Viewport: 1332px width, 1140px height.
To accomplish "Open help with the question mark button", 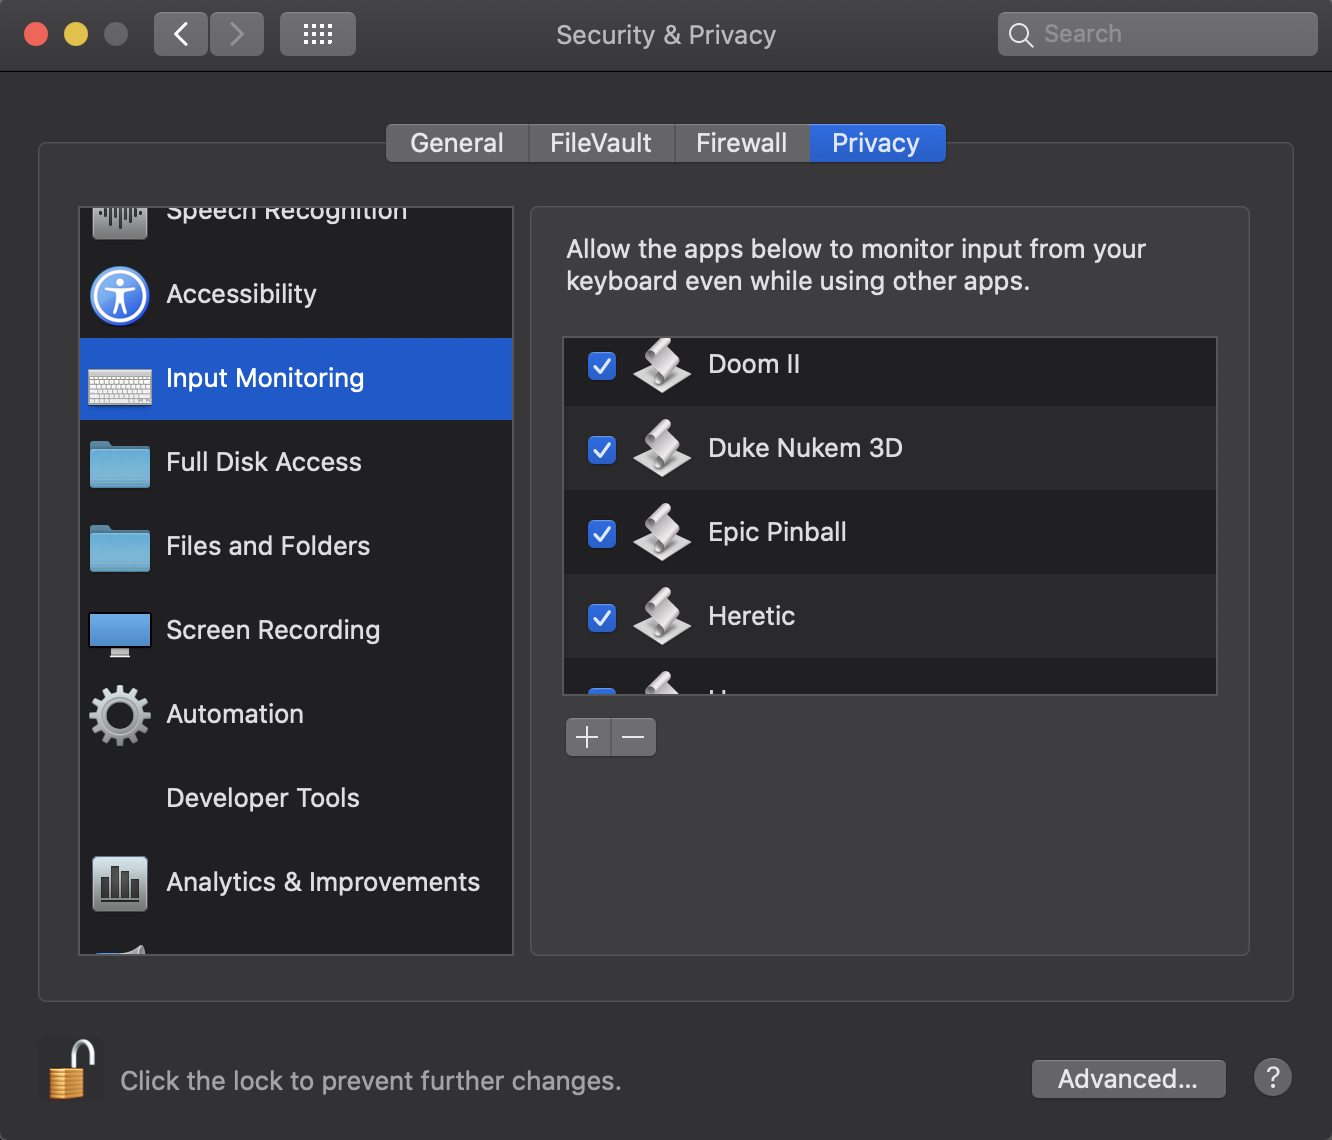I will tap(1273, 1078).
